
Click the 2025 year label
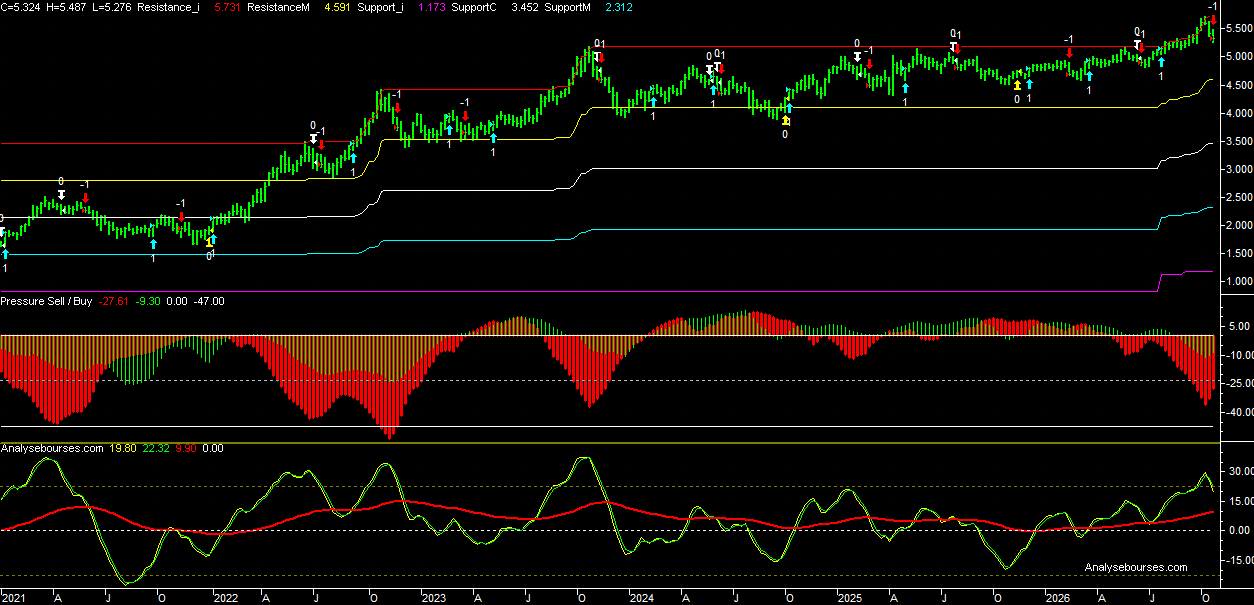[850, 598]
